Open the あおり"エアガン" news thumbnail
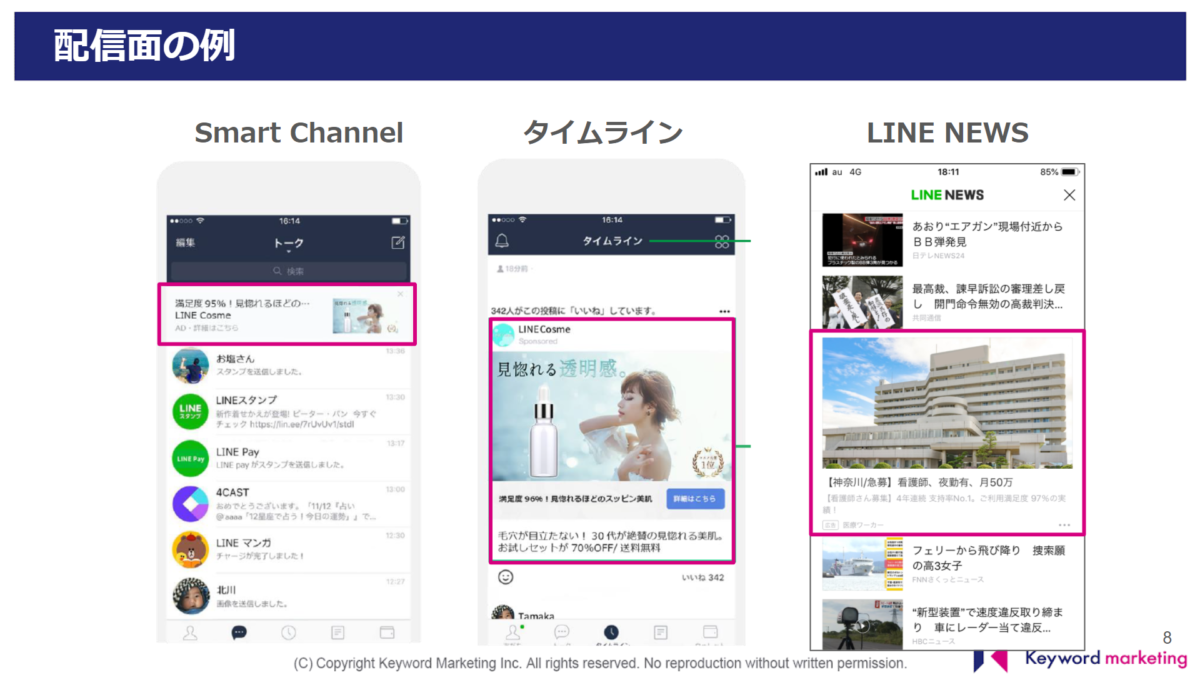 click(x=862, y=240)
